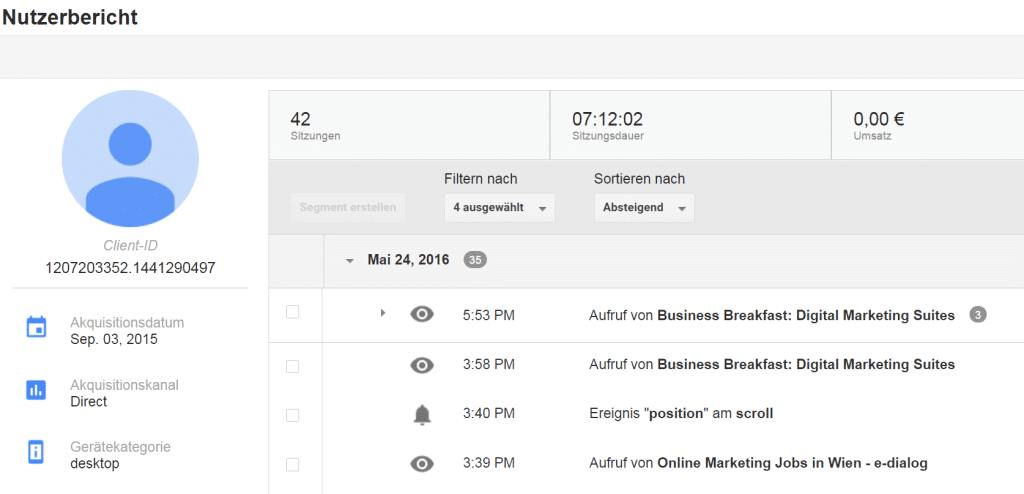The height and width of the screenshot is (494, 1024).
Task: Click the Nutzerbericht page title
Action: point(70,18)
